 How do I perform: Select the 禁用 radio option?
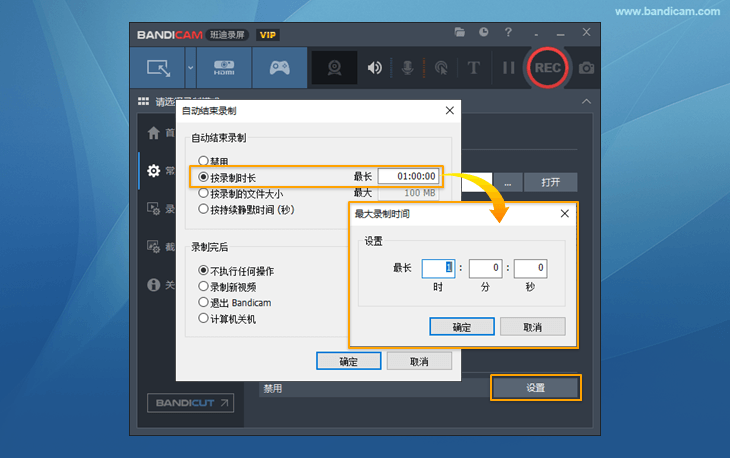pos(213,161)
